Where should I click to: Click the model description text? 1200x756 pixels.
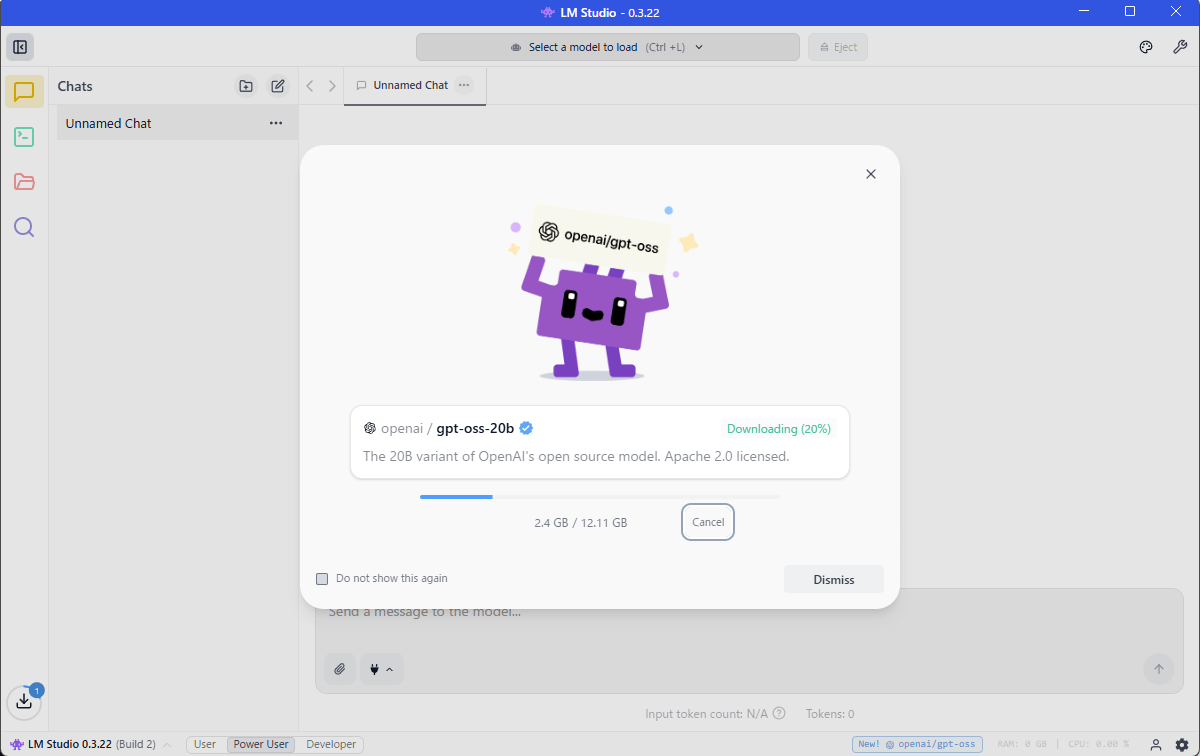[576, 456]
